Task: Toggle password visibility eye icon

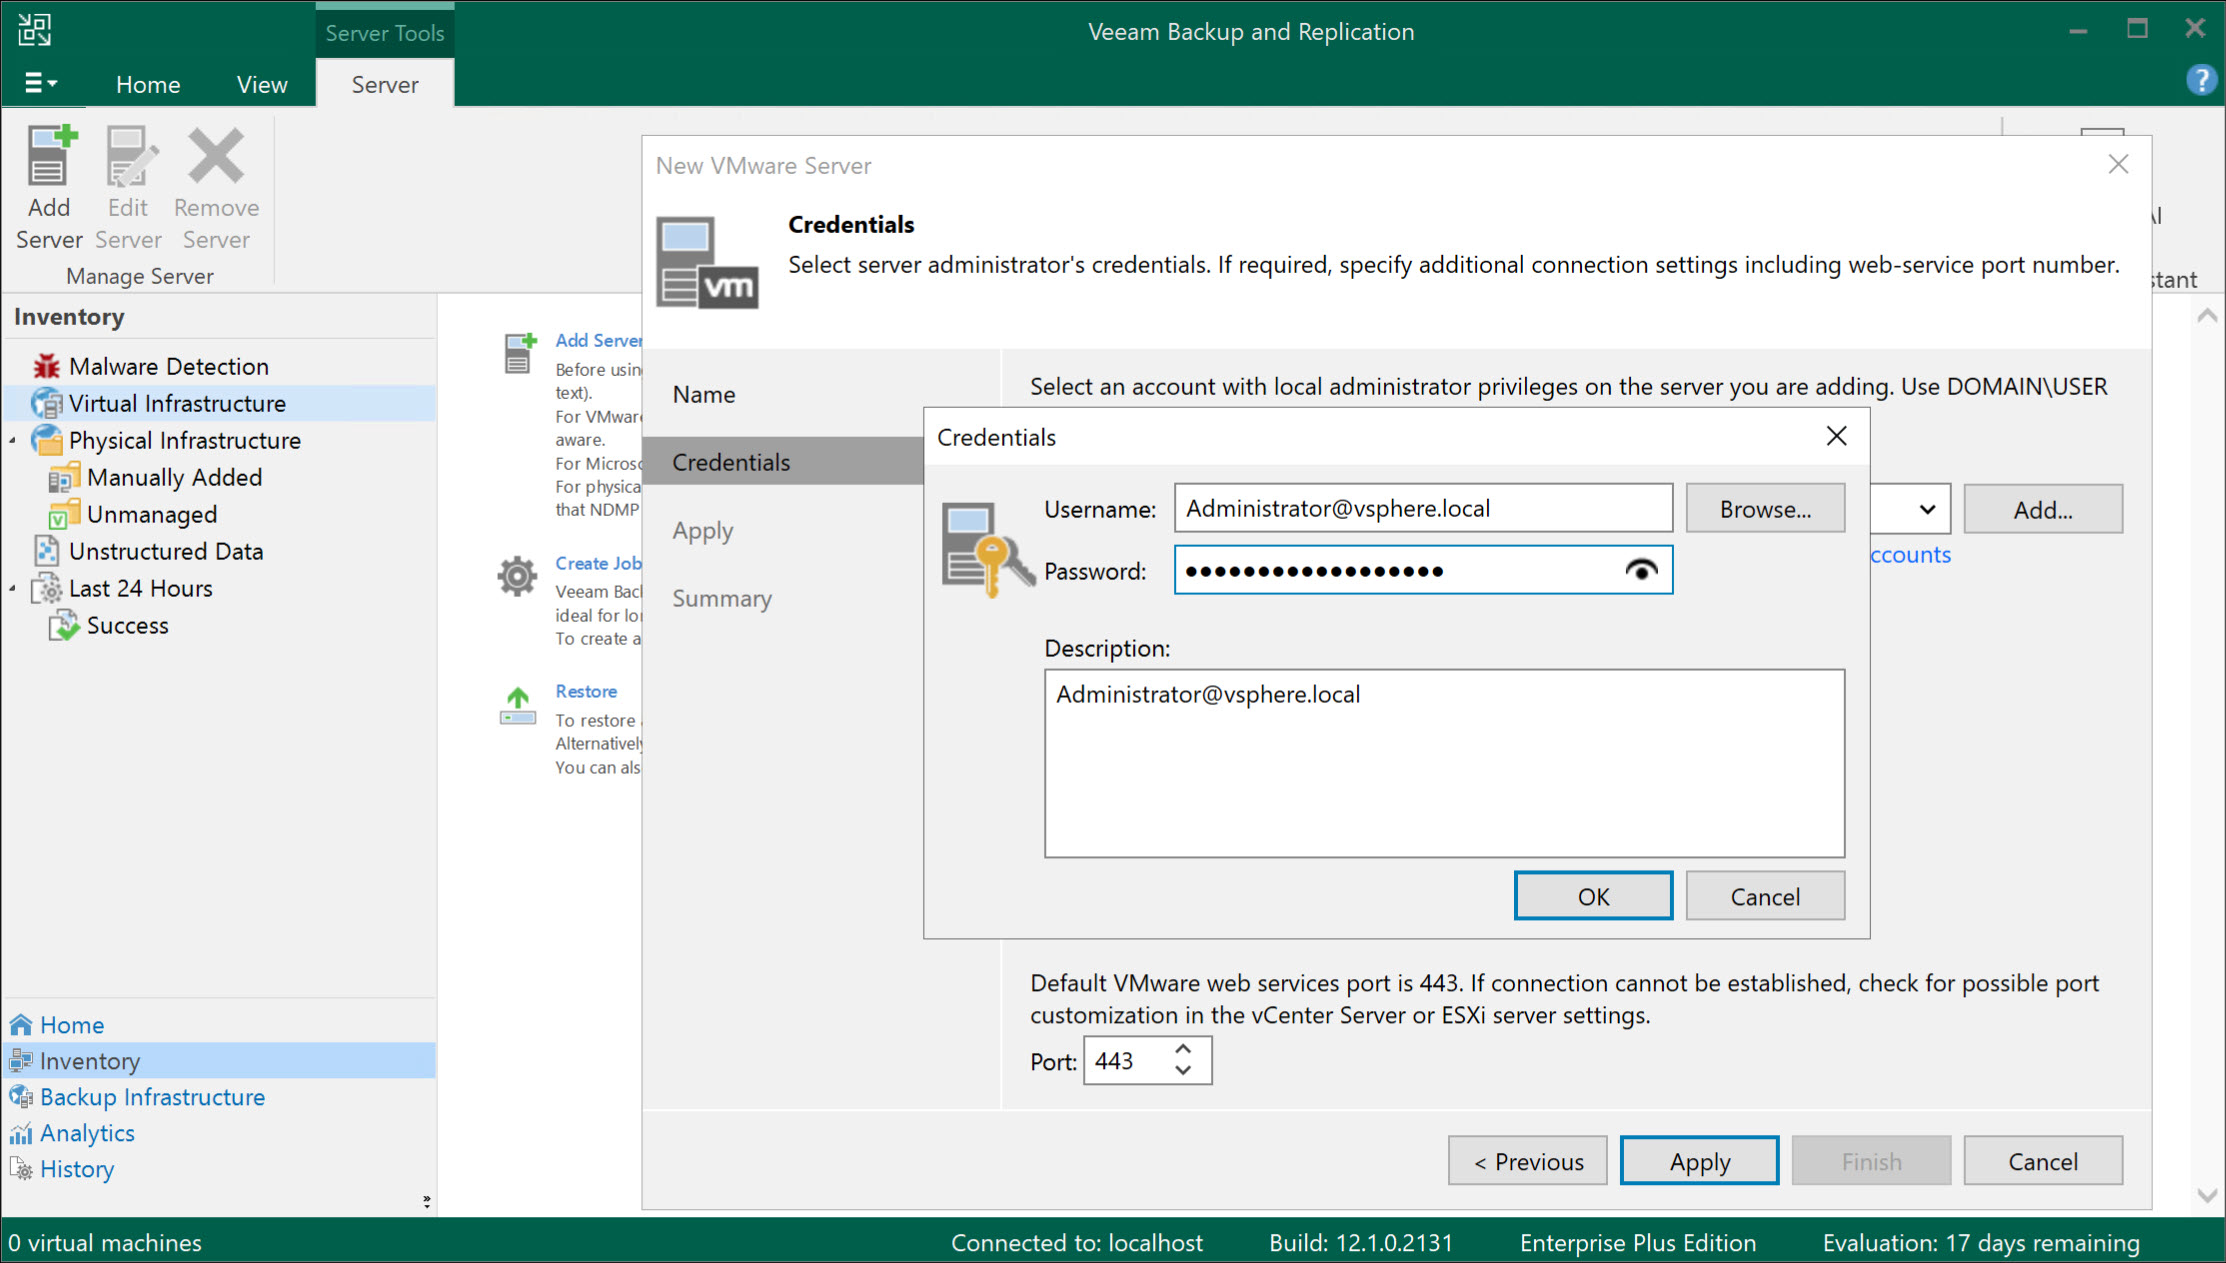Action: pos(1640,570)
